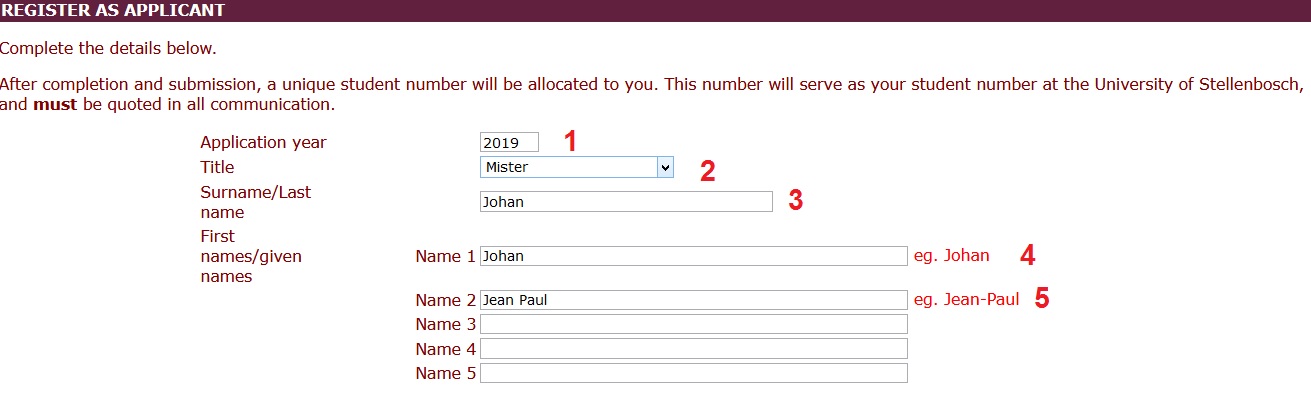This screenshot has height=402, width=1311.
Task: Focus the empty Name 5 text field
Action: pyautogui.click(x=693, y=373)
